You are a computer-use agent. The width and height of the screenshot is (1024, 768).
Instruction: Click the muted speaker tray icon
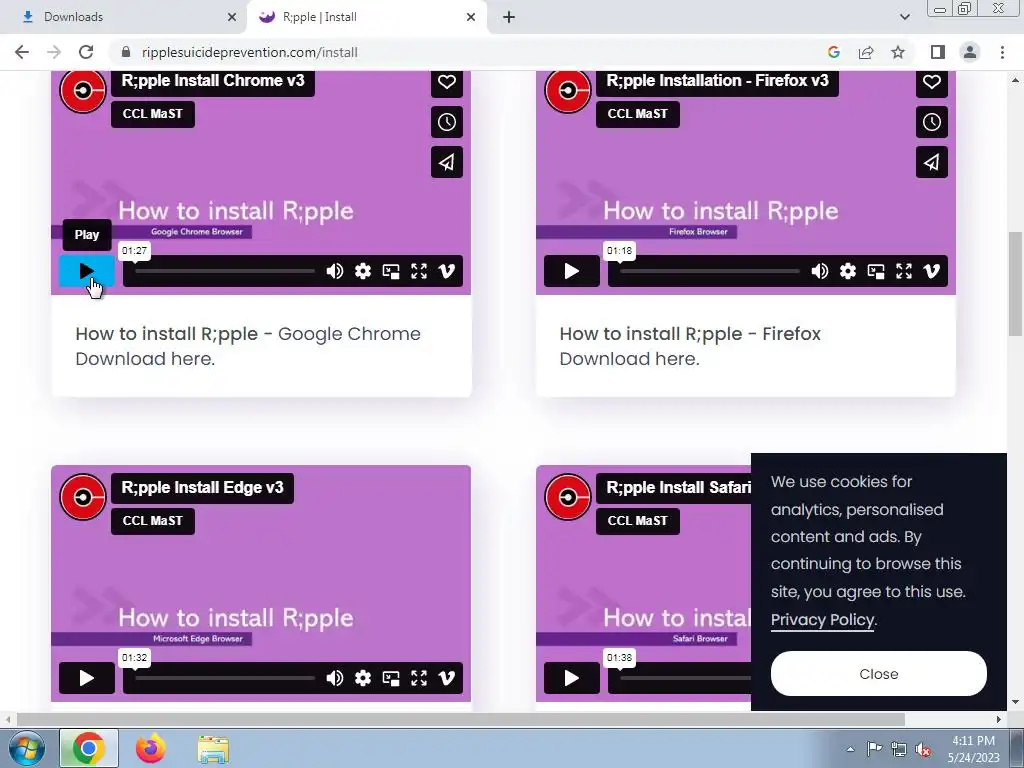923,749
